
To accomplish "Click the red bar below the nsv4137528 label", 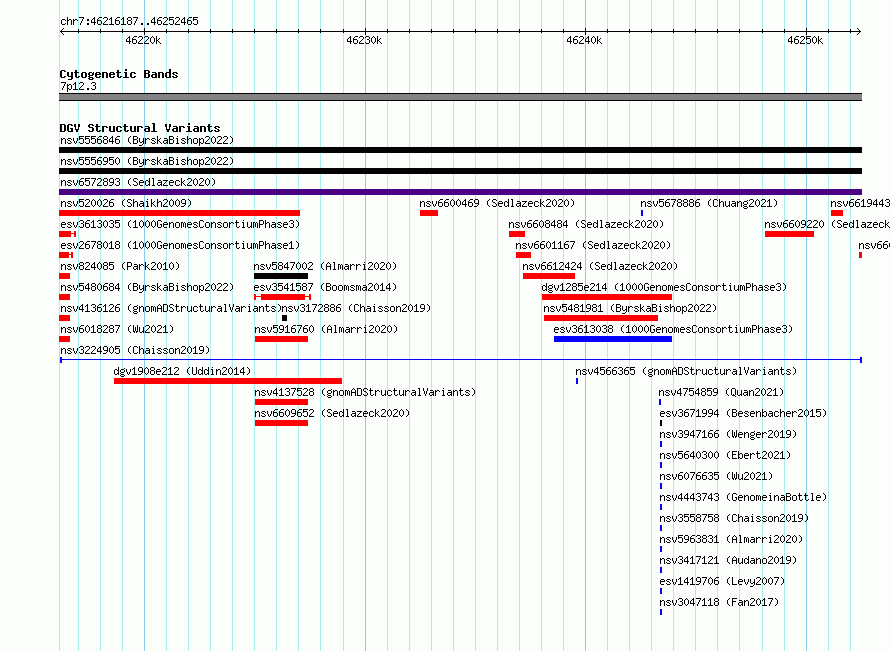I will tap(282, 402).
